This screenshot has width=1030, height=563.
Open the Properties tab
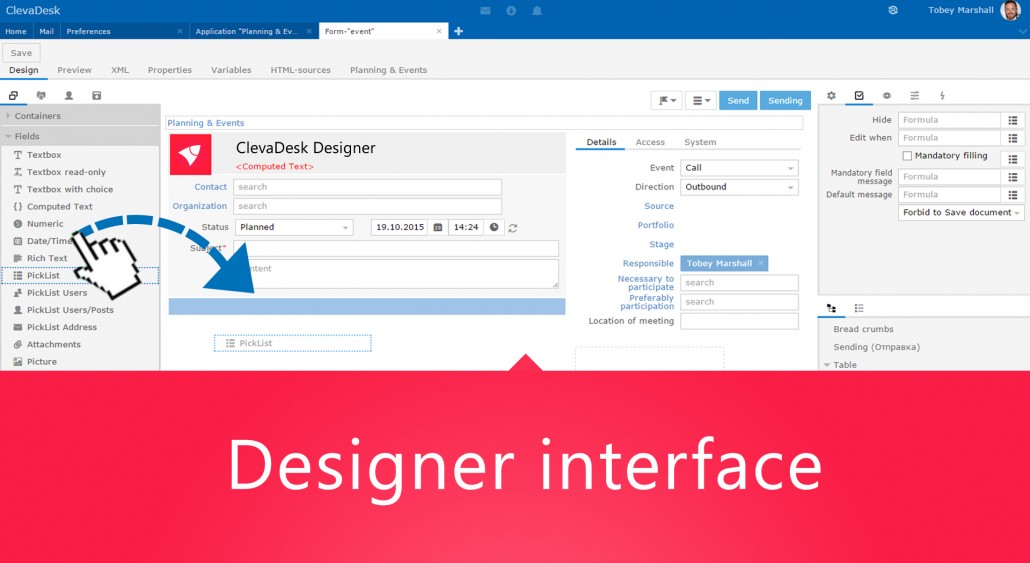coord(169,70)
